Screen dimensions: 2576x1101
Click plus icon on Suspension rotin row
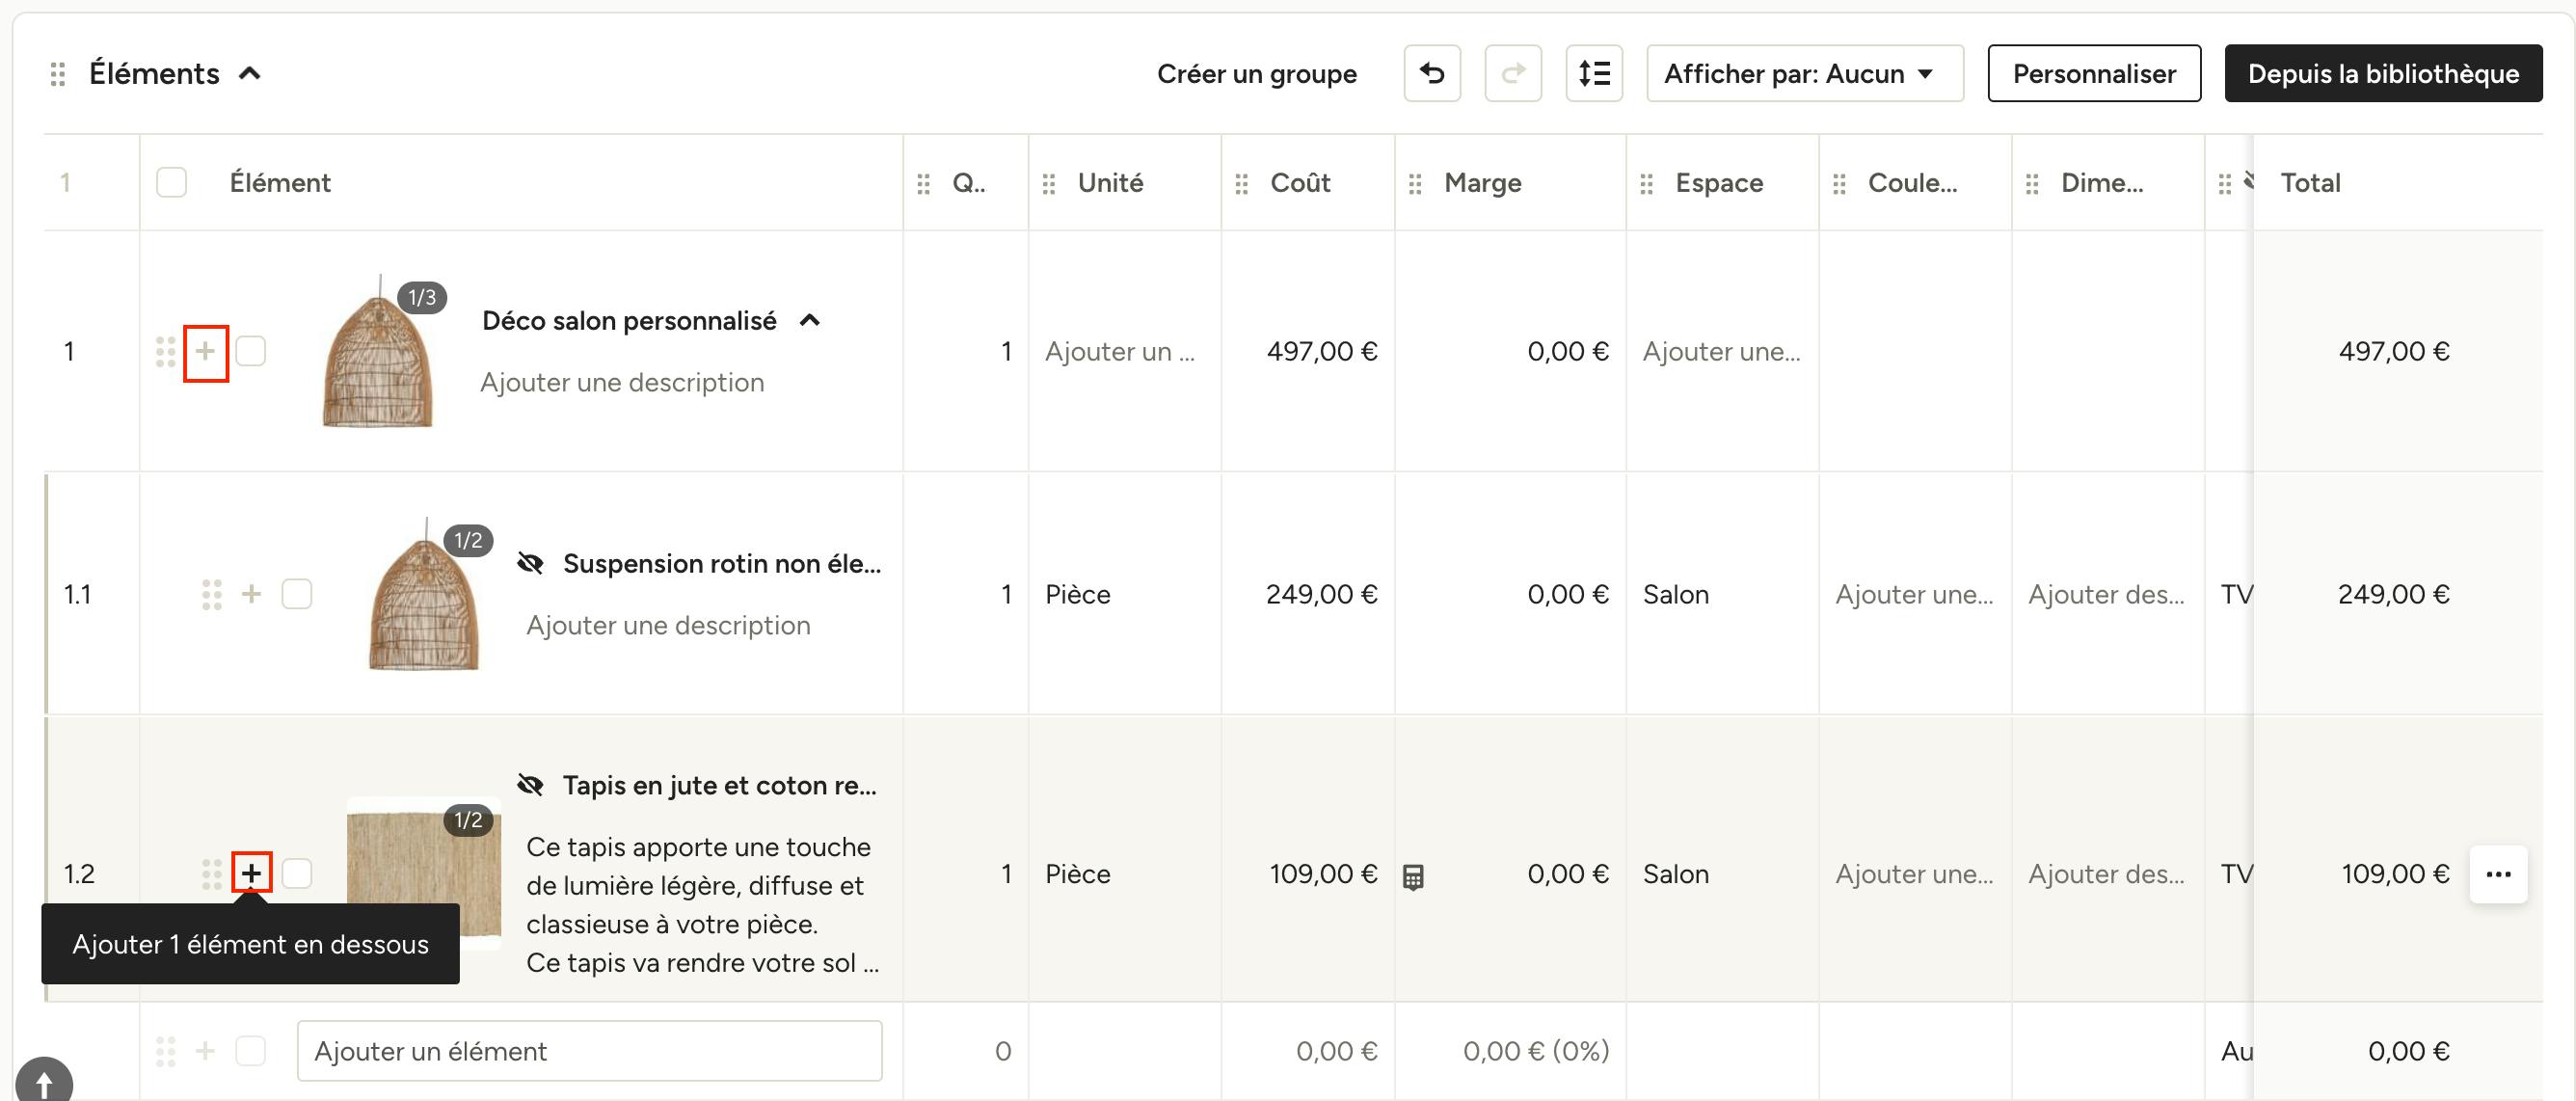coord(252,594)
